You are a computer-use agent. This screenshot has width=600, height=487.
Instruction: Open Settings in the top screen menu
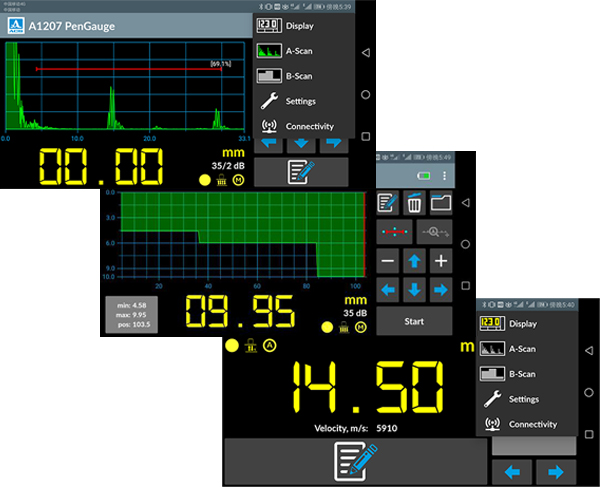coord(304,101)
